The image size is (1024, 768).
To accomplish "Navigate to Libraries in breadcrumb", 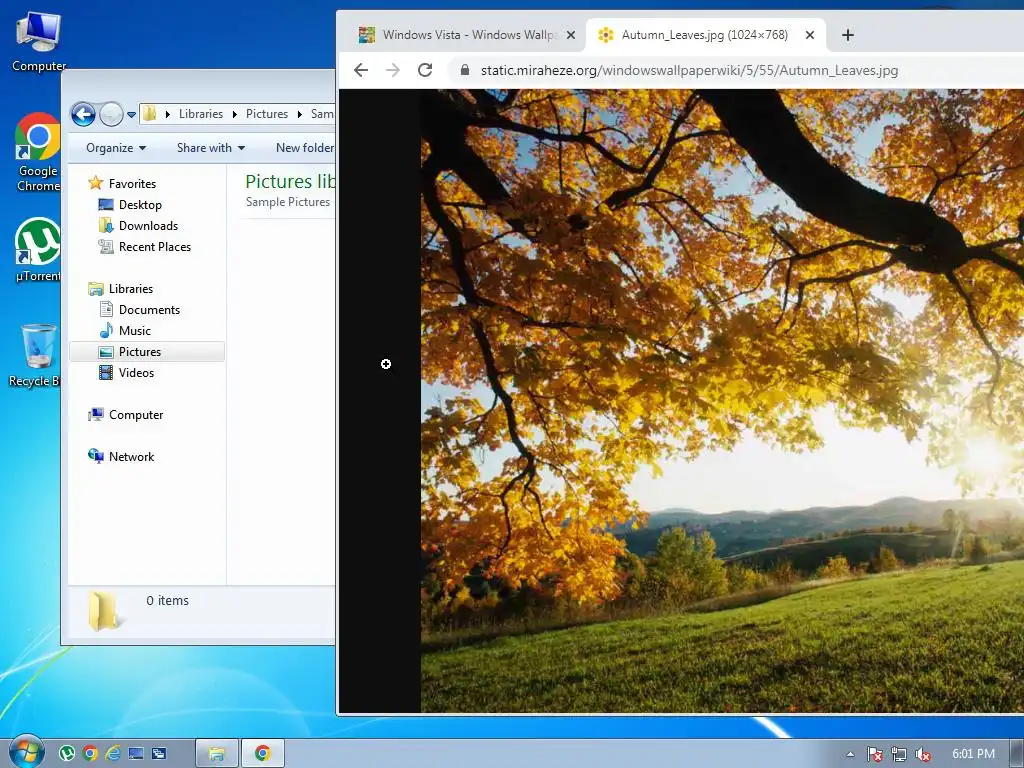I will [x=201, y=114].
